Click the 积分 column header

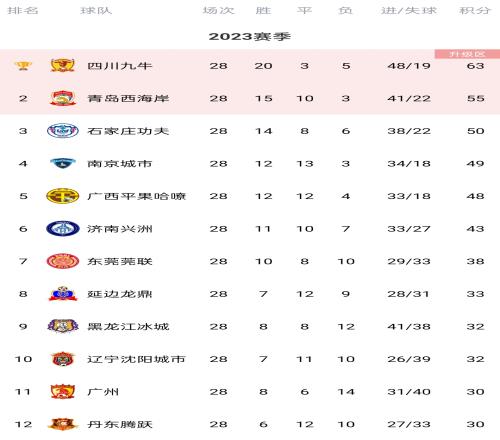[475, 11]
